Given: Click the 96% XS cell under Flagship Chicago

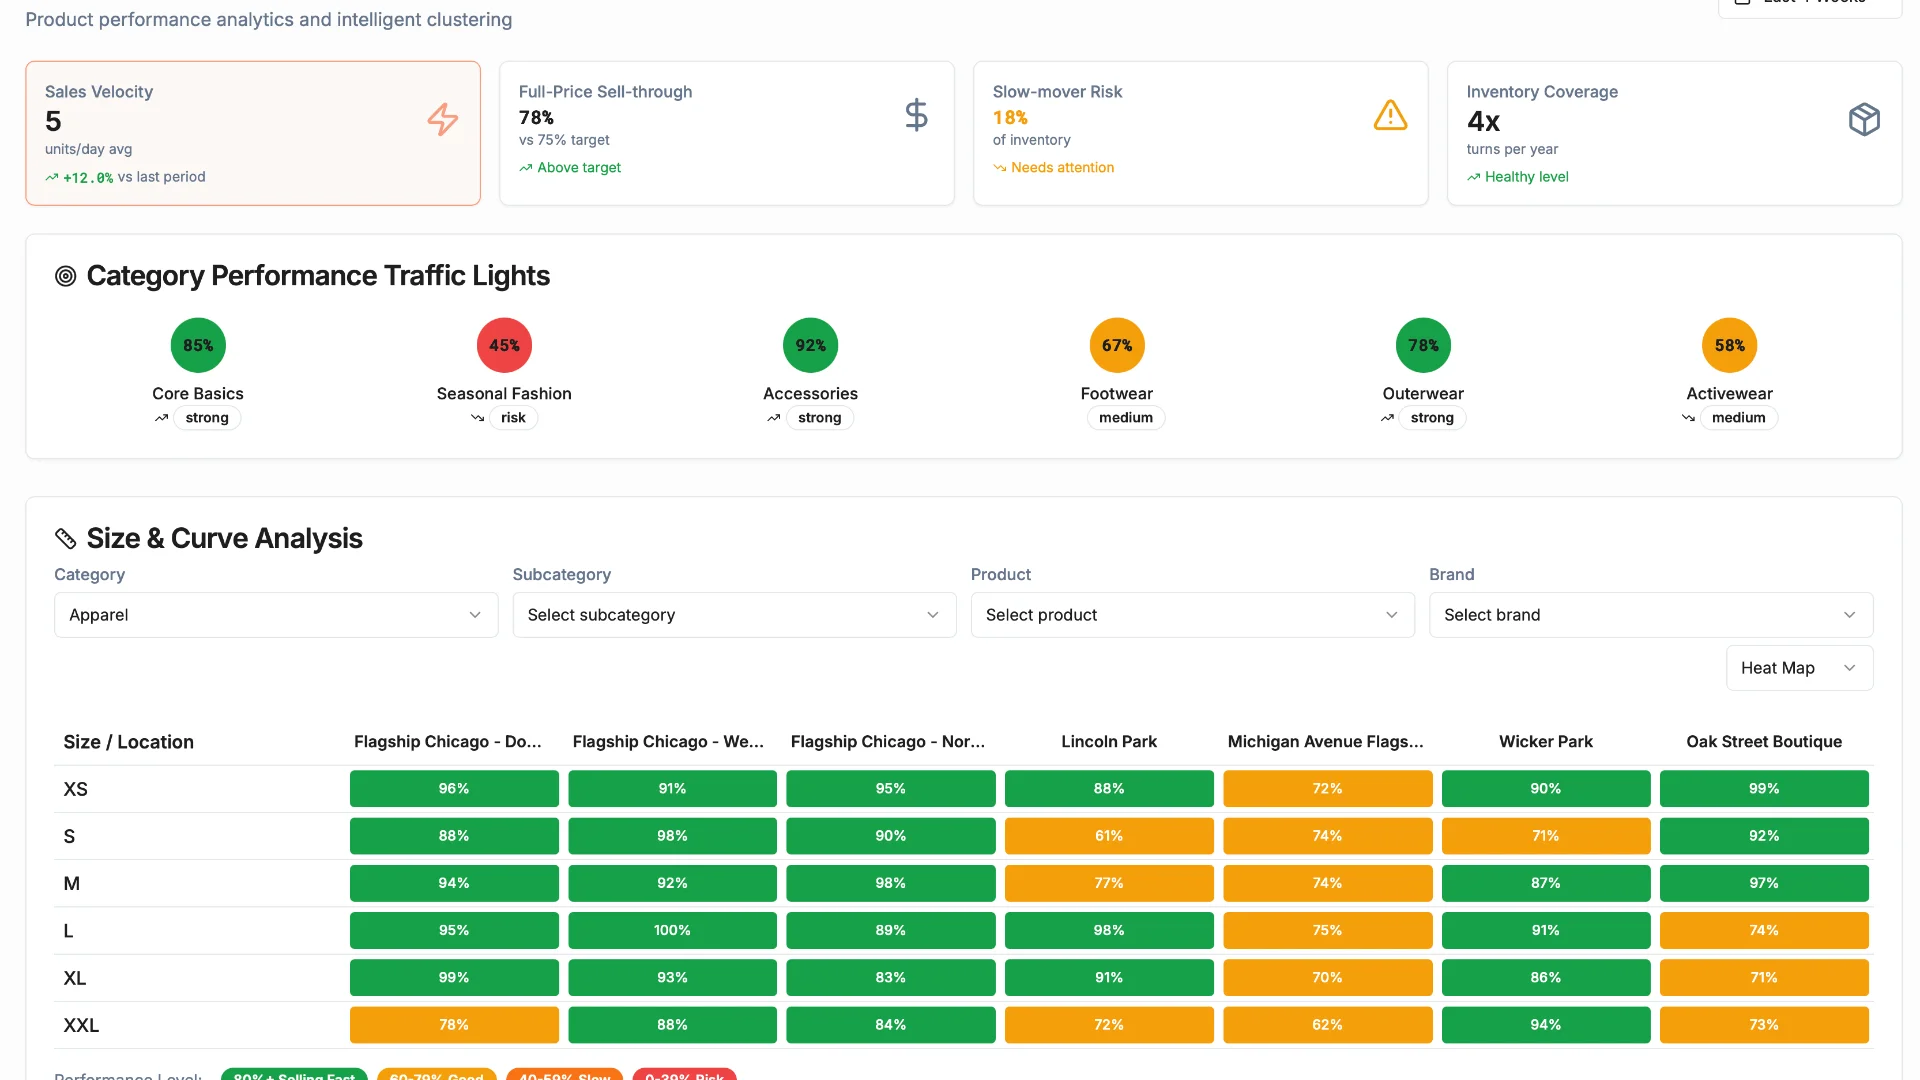Looking at the screenshot, I should (x=454, y=788).
